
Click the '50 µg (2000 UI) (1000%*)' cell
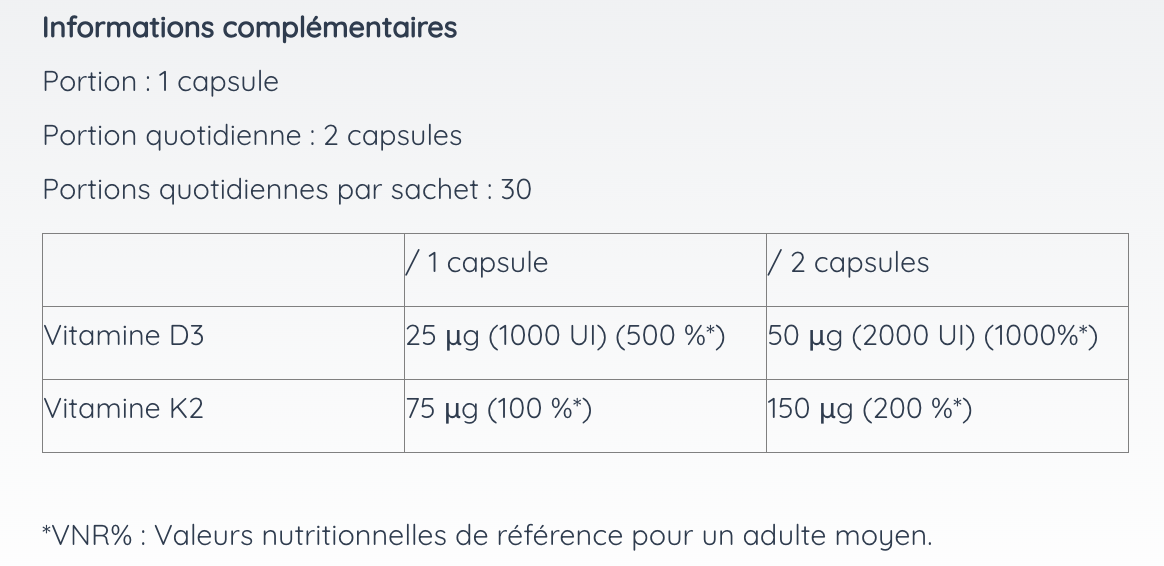(x=947, y=343)
